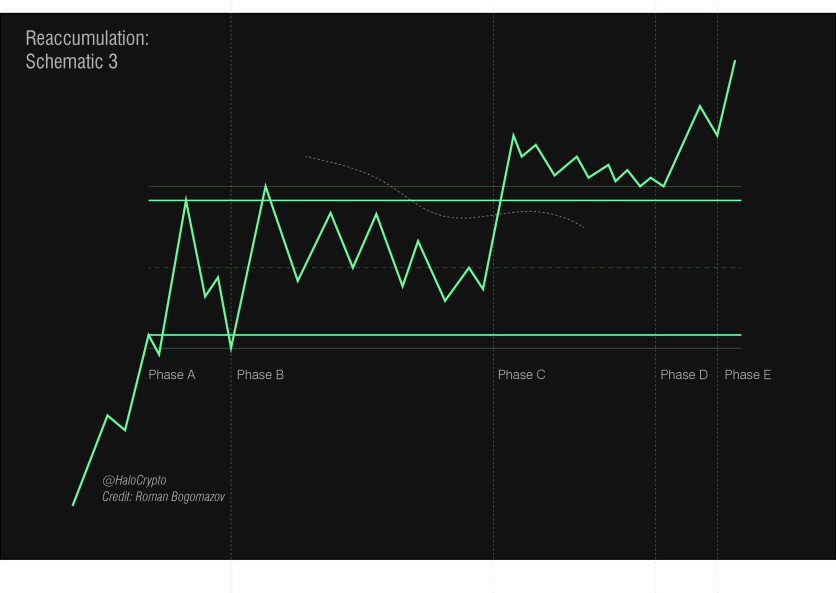Viewport: 836px width, 593px height.
Task: Click the curved dotted gray trend line
Action: (445, 192)
